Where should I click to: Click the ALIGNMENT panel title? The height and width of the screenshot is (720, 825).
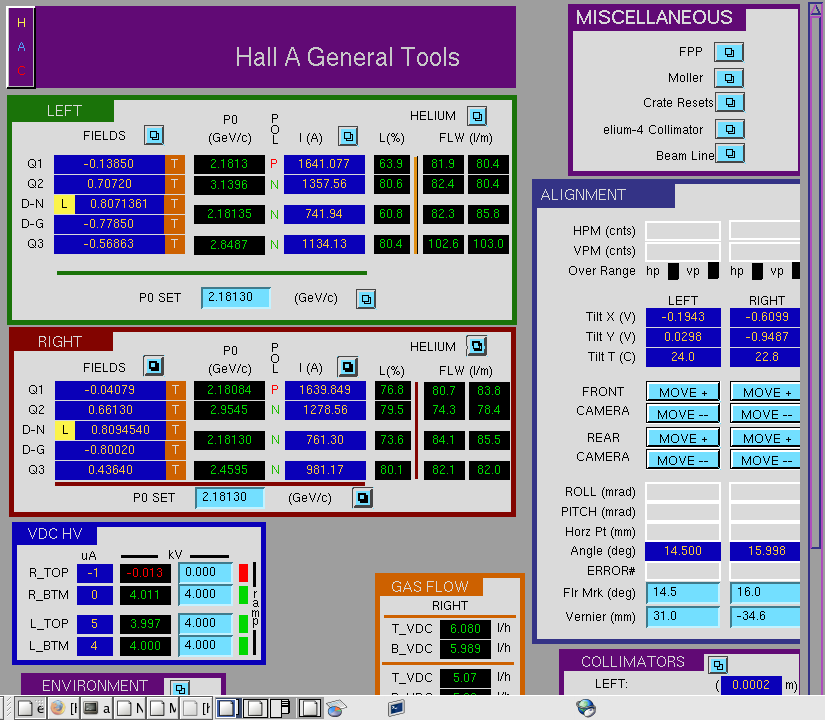583,195
